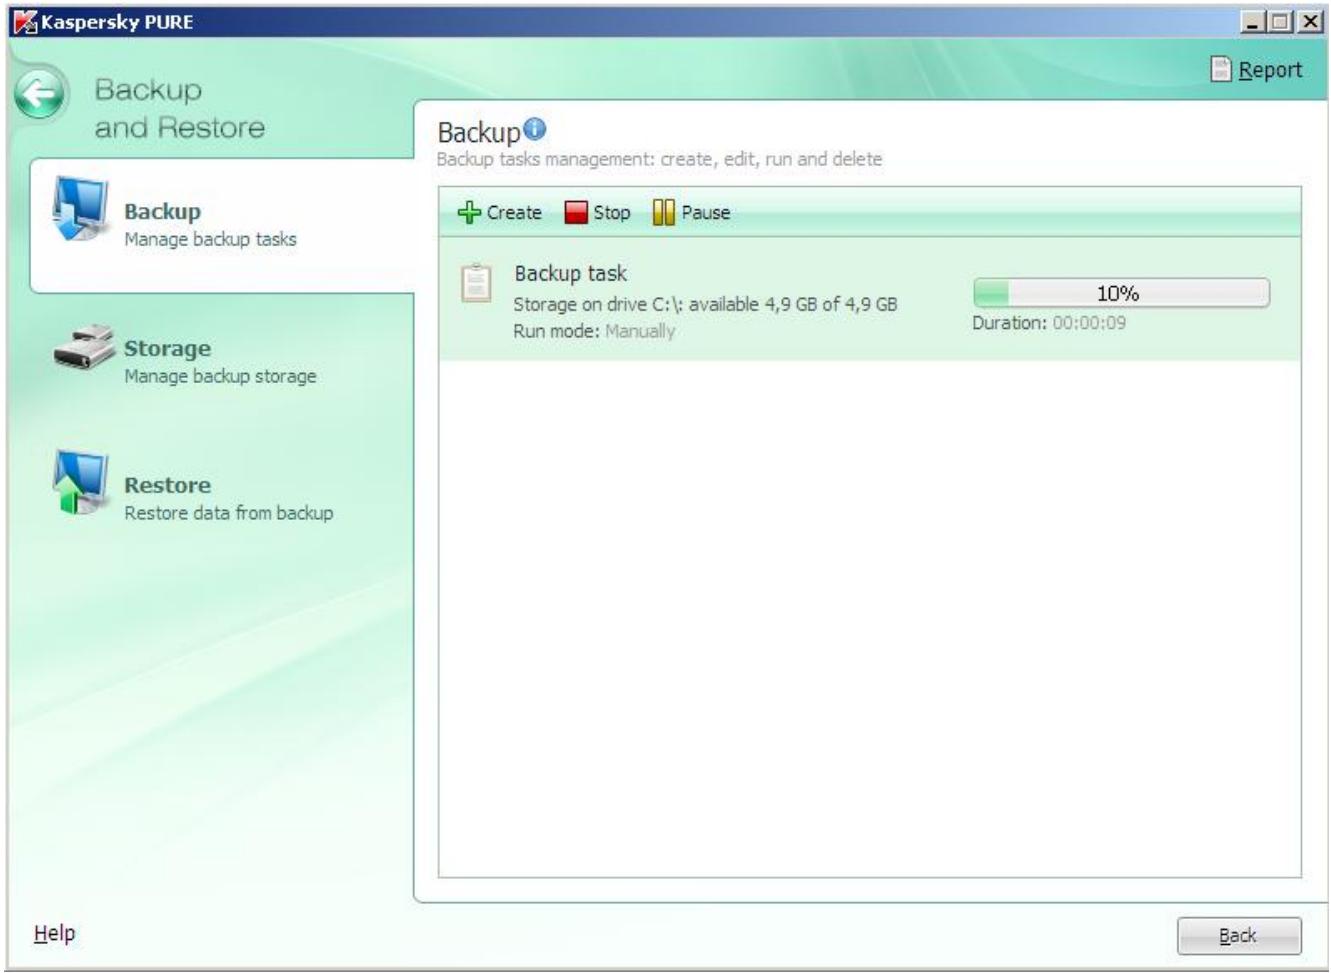Click the yellow Pause bars icon
The width and height of the screenshot is (1331, 973).
click(x=664, y=212)
